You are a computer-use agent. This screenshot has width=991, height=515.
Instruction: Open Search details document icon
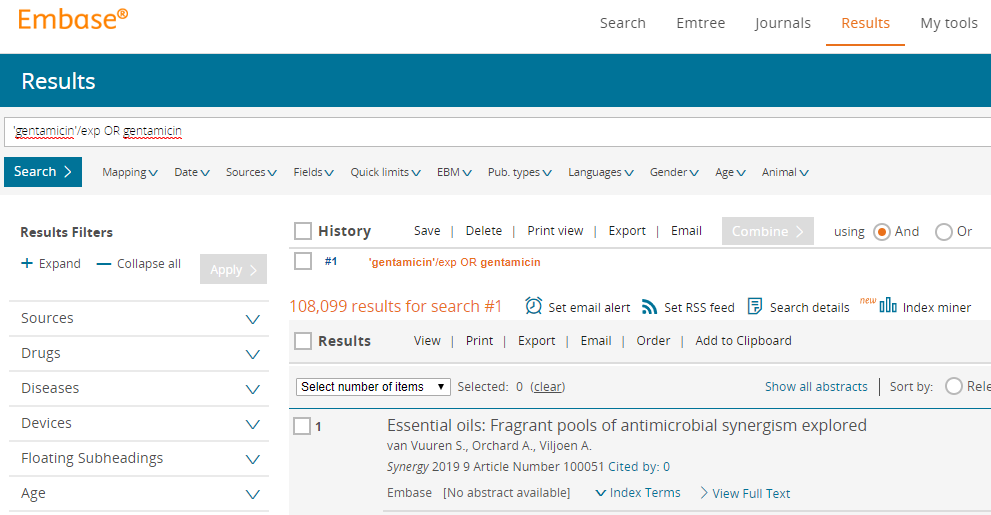tap(755, 306)
